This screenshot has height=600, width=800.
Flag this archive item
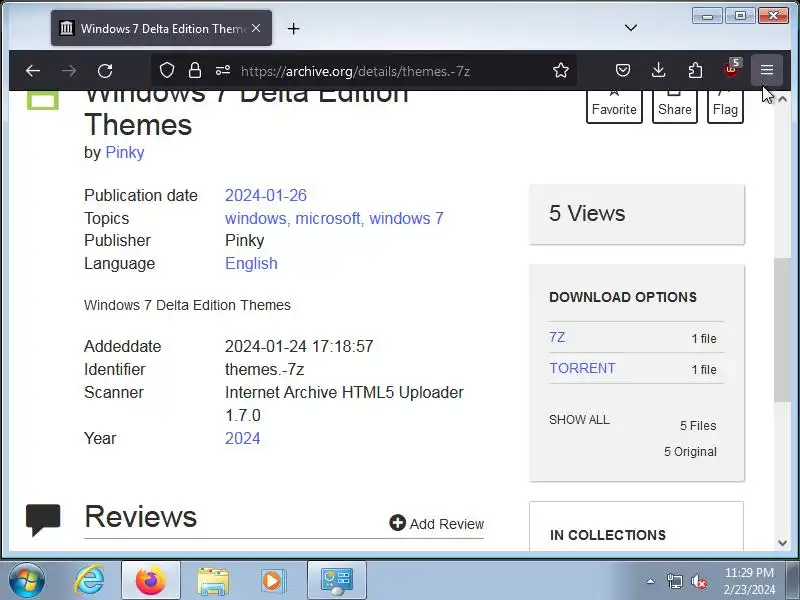[725, 106]
